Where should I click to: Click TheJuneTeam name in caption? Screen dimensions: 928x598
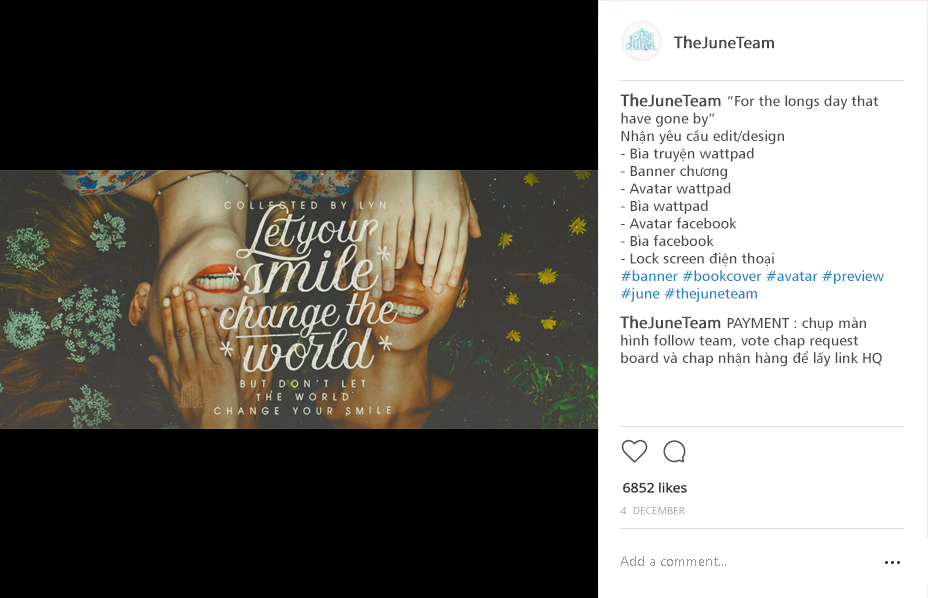tap(671, 101)
